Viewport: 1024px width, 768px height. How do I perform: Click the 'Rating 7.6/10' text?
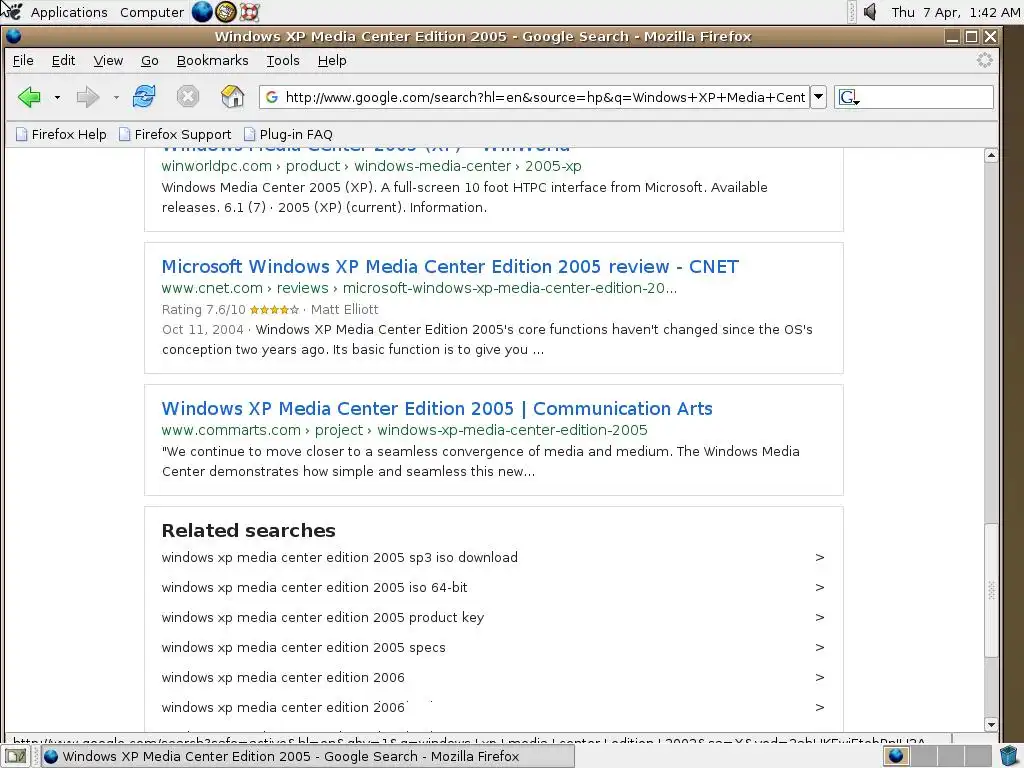click(204, 310)
